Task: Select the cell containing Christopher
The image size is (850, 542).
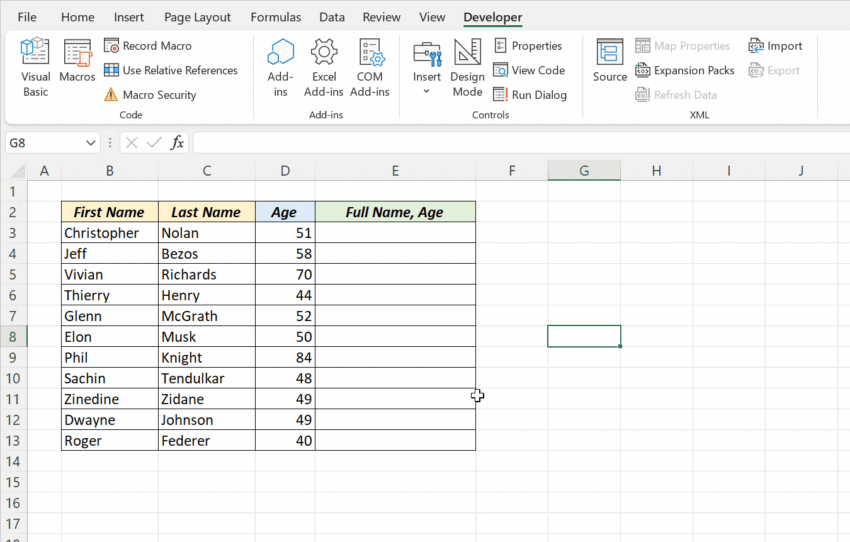Action: coord(110,233)
